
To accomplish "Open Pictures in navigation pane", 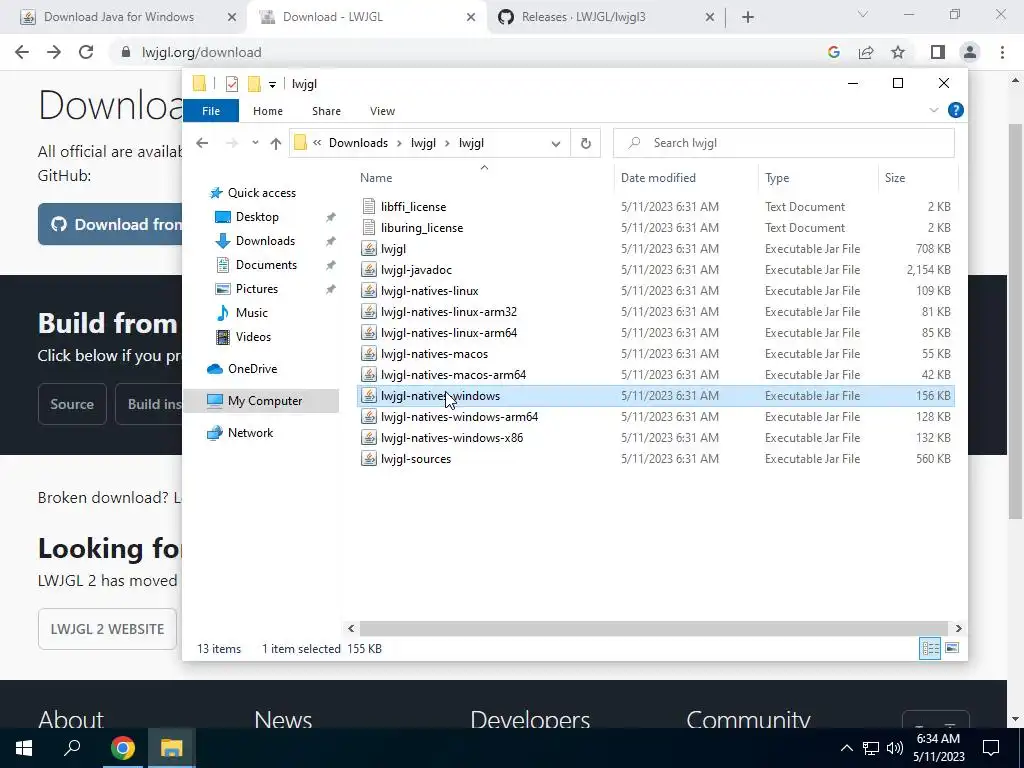I will [256, 289].
